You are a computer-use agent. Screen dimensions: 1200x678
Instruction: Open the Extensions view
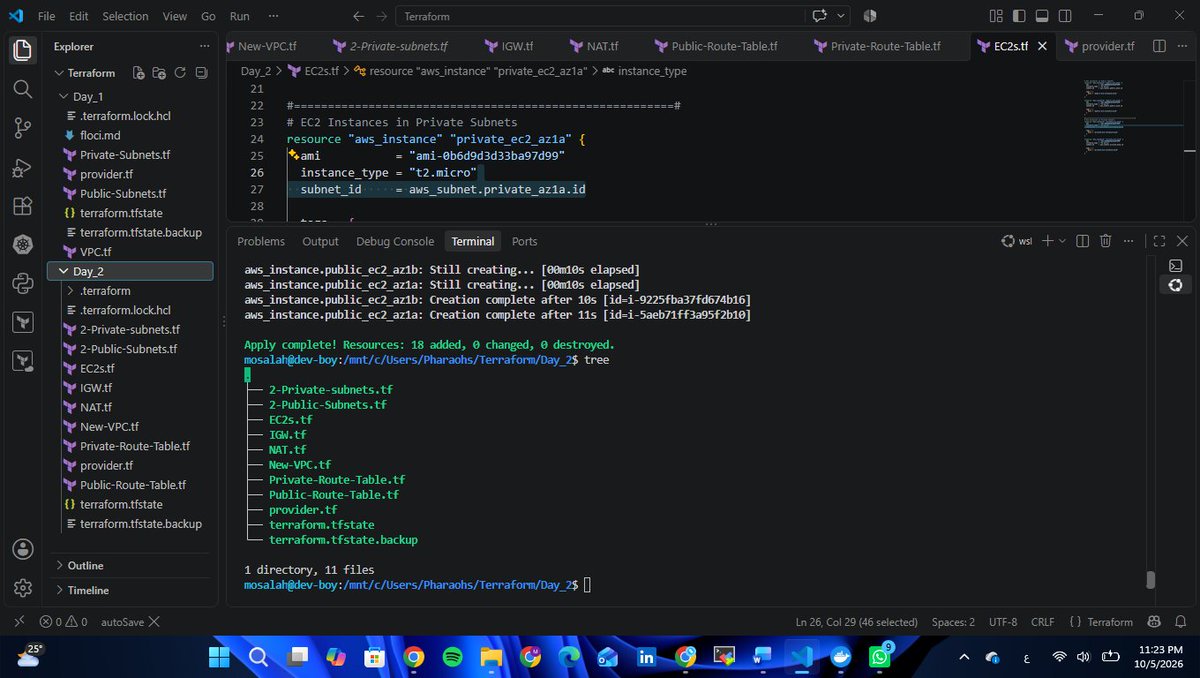coord(22,206)
